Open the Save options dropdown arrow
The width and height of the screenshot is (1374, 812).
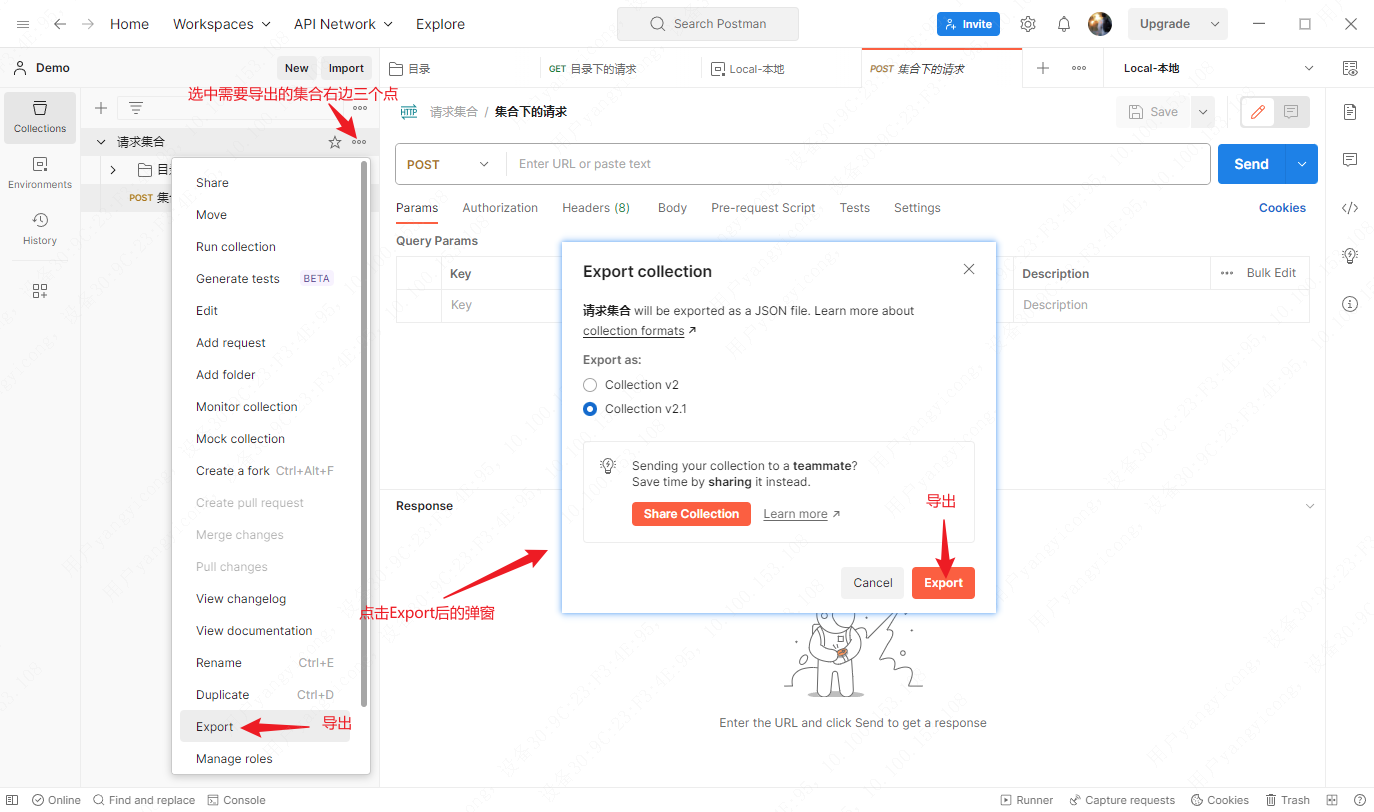click(x=1203, y=112)
